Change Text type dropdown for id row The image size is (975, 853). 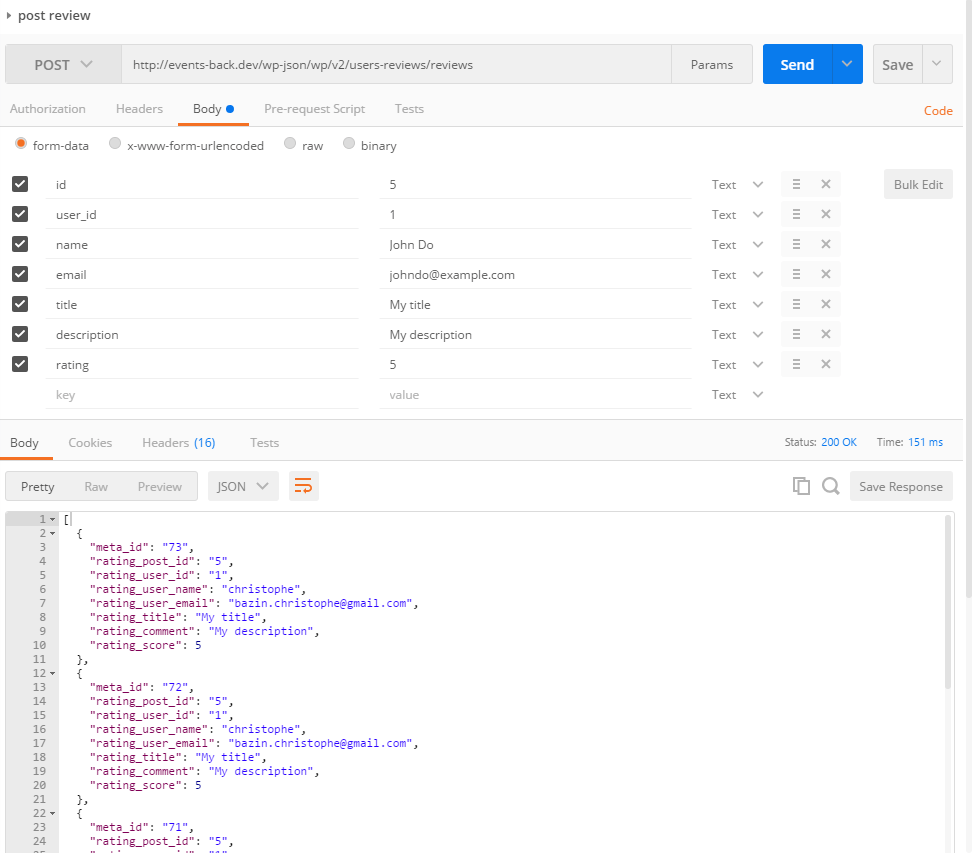tap(737, 185)
